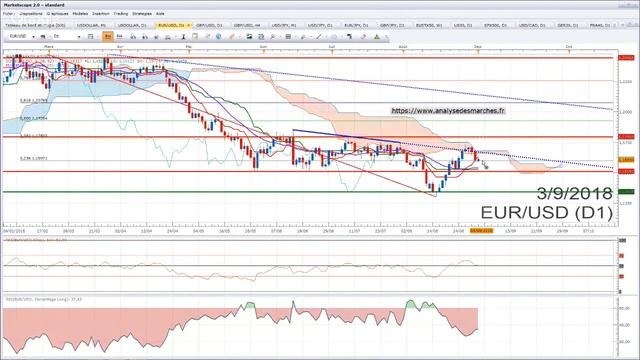Switch to the GER30, D1 tab

point(567,25)
